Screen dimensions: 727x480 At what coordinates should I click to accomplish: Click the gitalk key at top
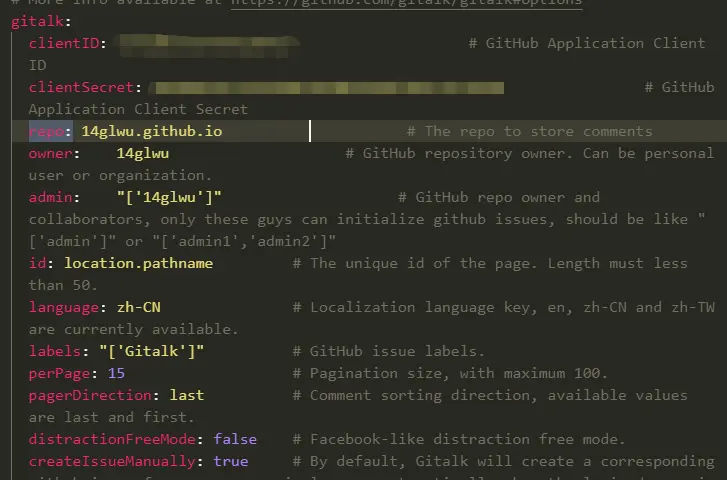click(37, 21)
